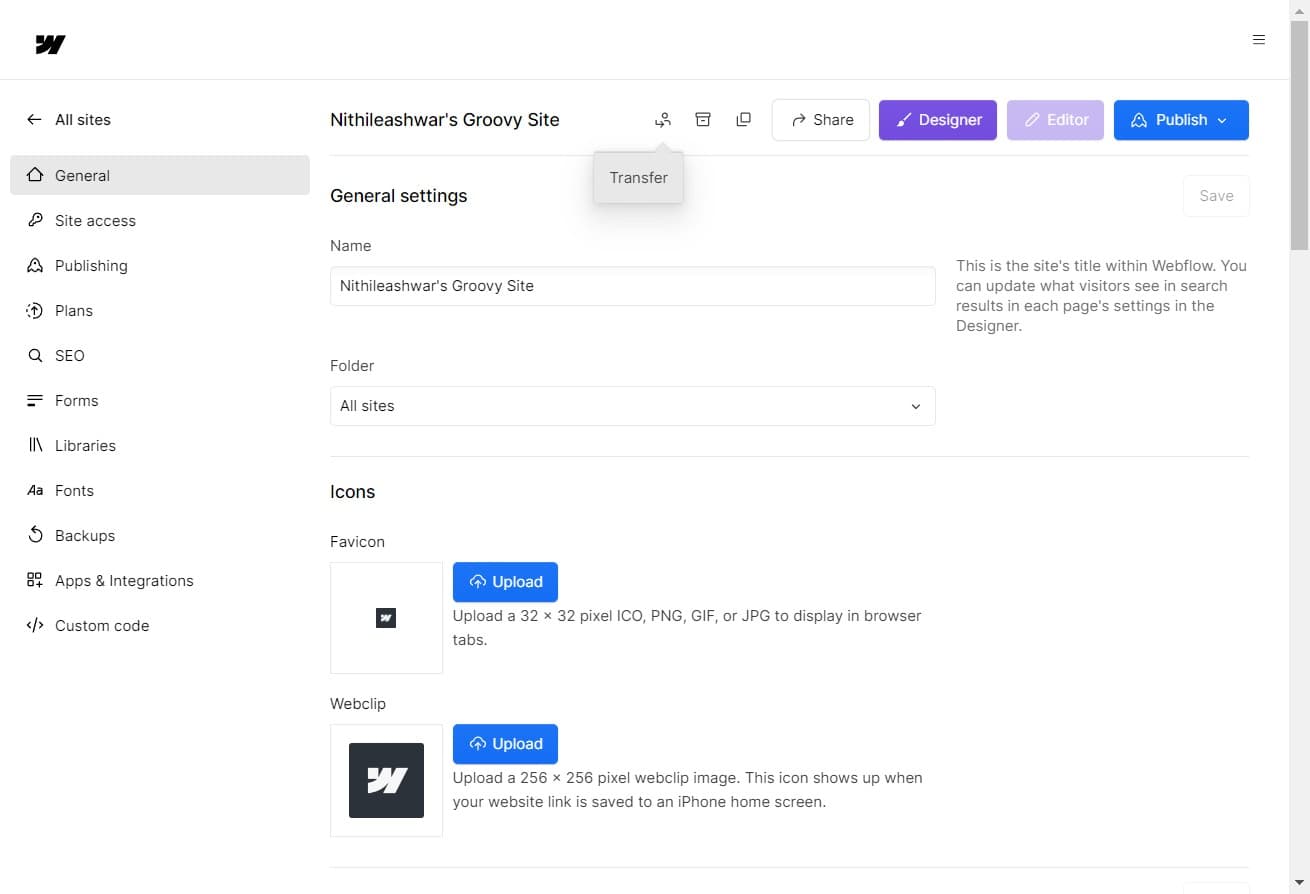This screenshot has width=1310, height=894.
Task: Select the Publishing section
Action: 91,265
